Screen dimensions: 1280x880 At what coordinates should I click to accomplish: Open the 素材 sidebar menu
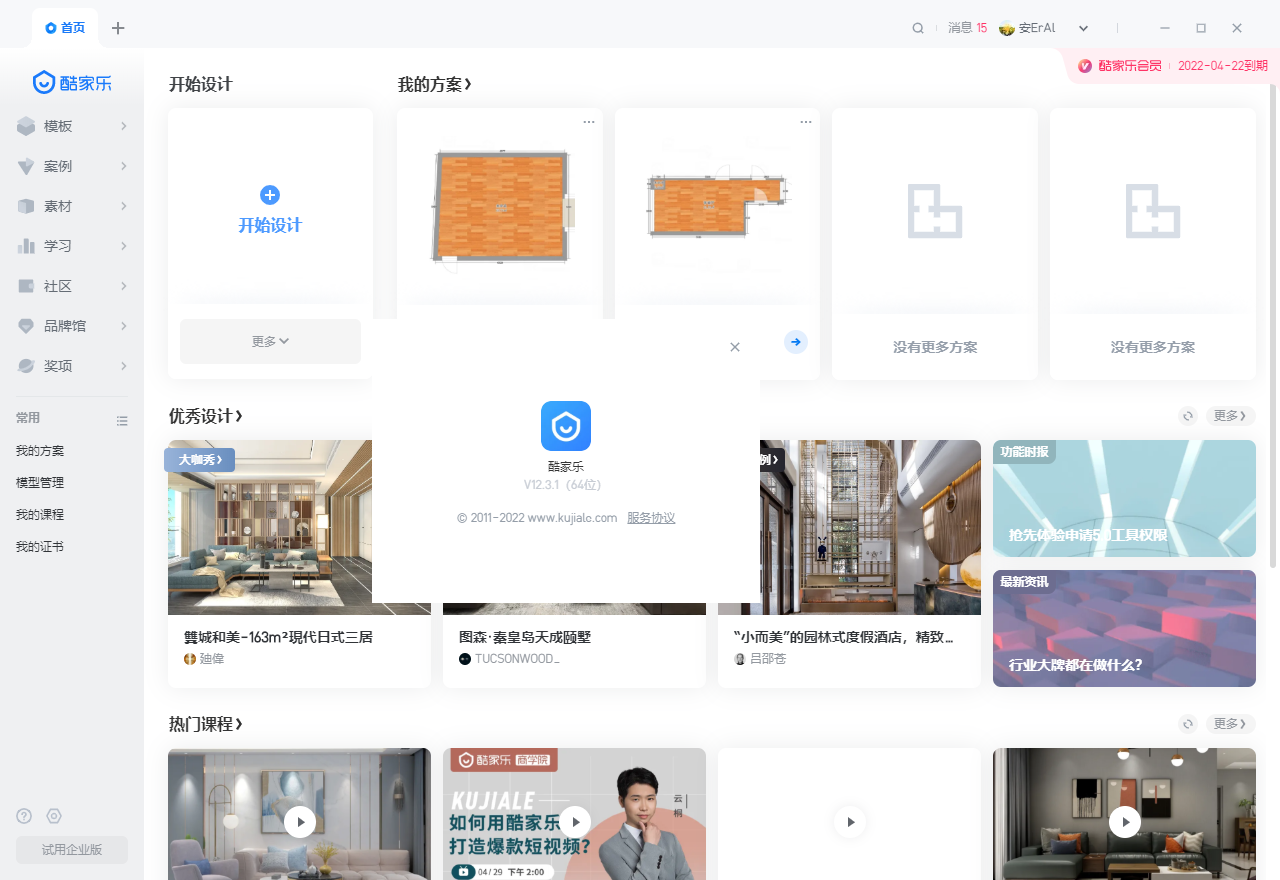click(72, 206)
